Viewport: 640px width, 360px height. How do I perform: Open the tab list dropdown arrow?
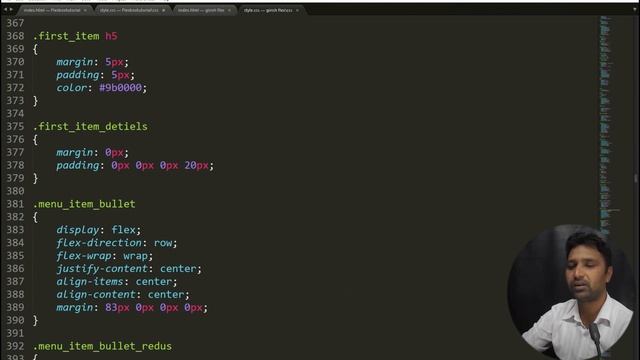click(635, 10)
